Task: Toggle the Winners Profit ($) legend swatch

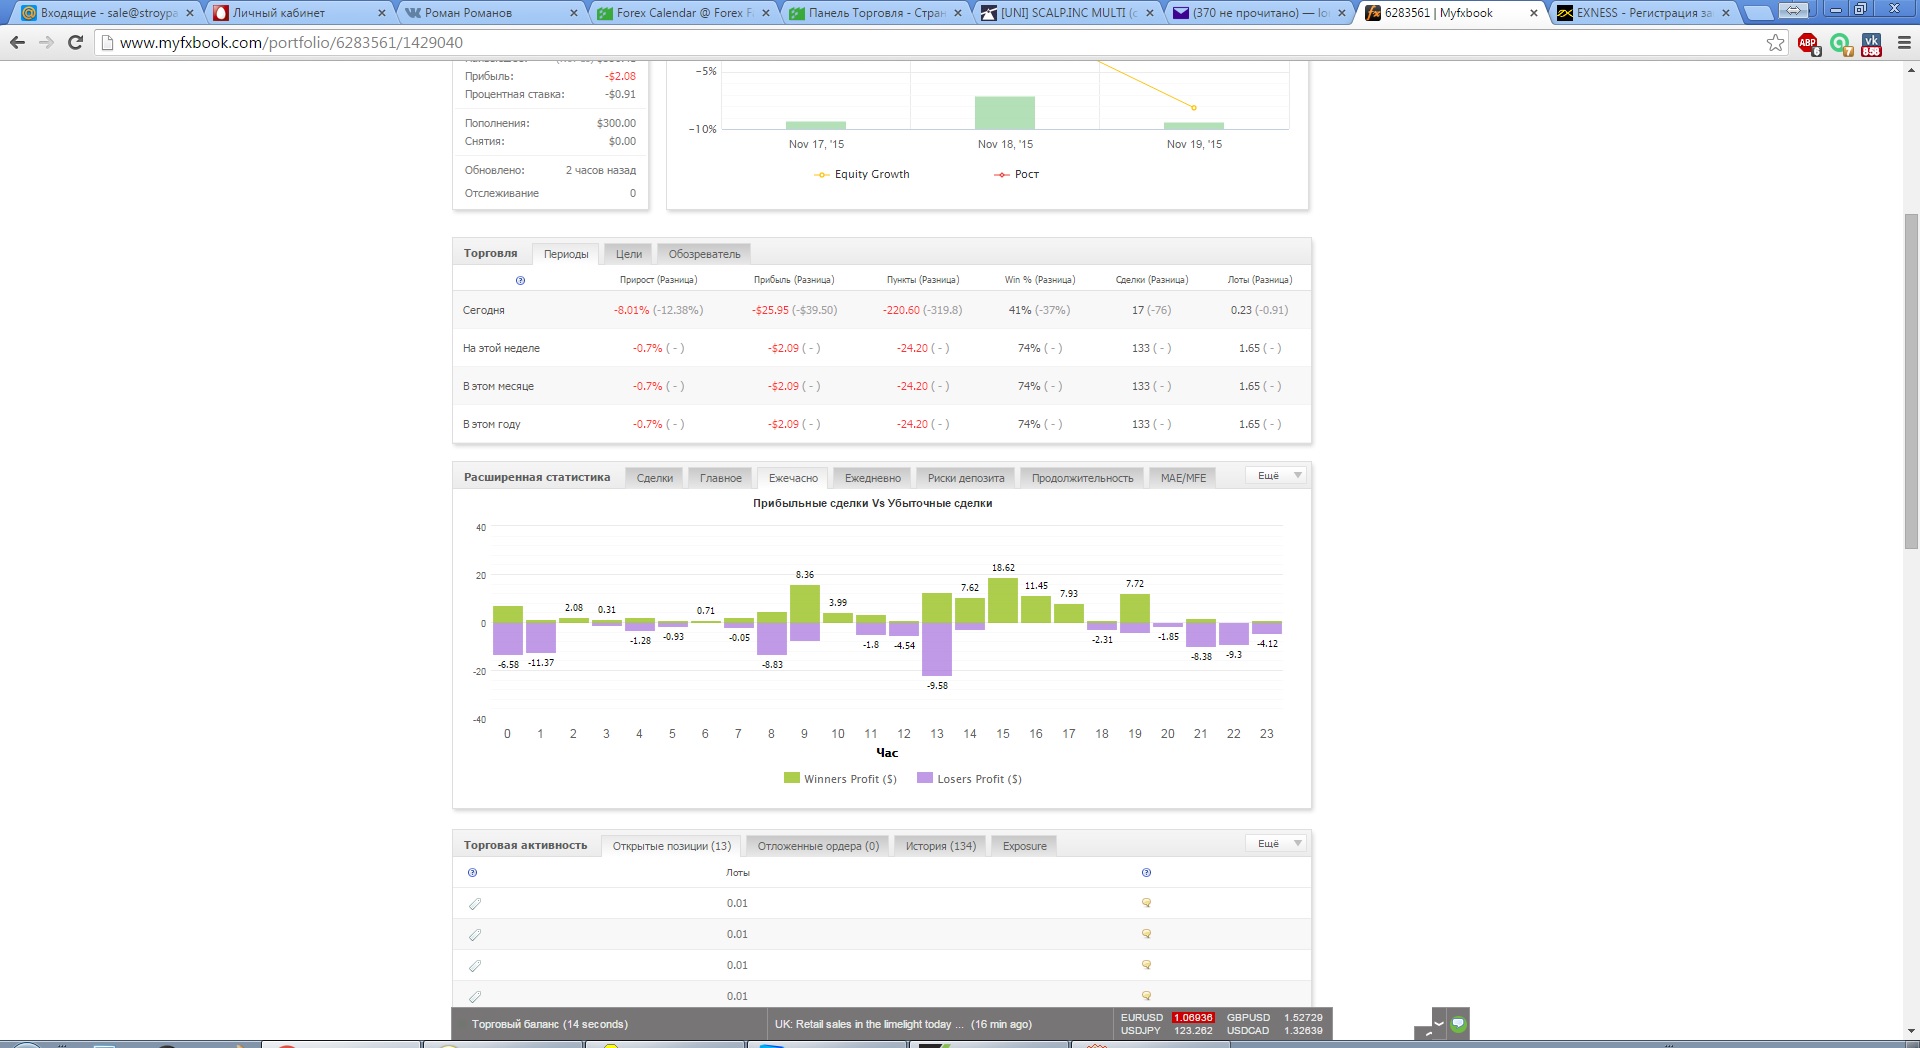Action: [x=792, y=778]
